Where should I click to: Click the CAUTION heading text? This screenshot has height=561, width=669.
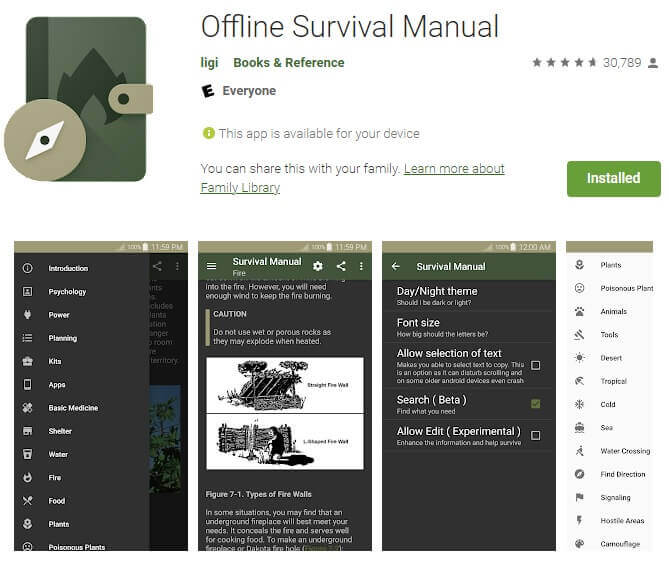(x=230, y=314)
